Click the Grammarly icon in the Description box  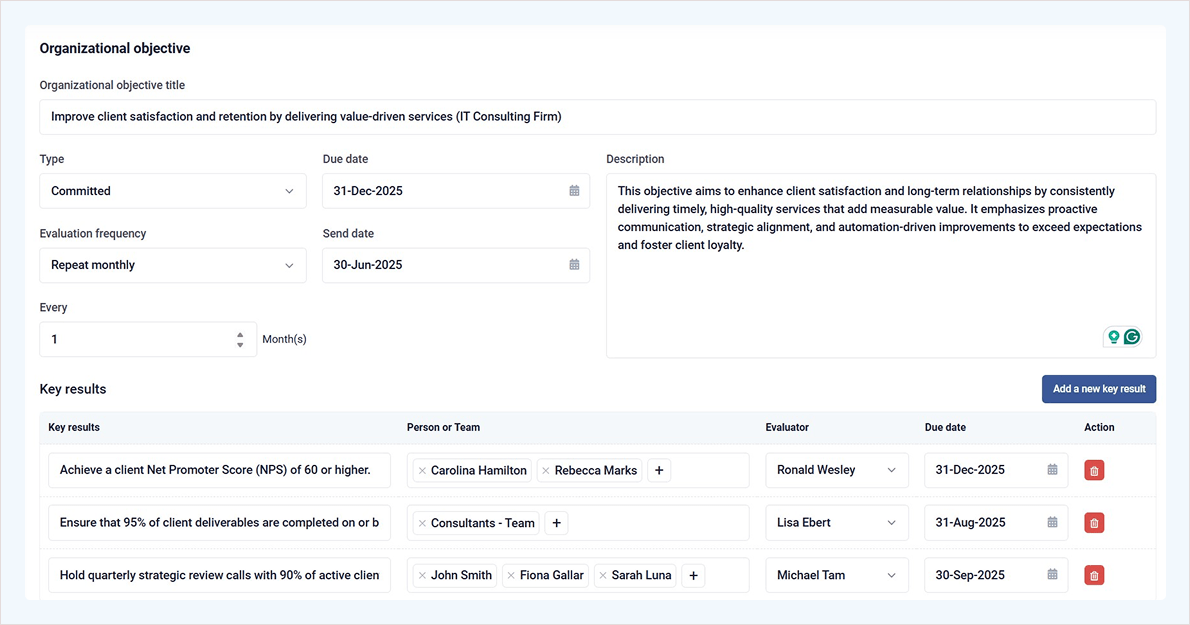tap(1134, 337)
